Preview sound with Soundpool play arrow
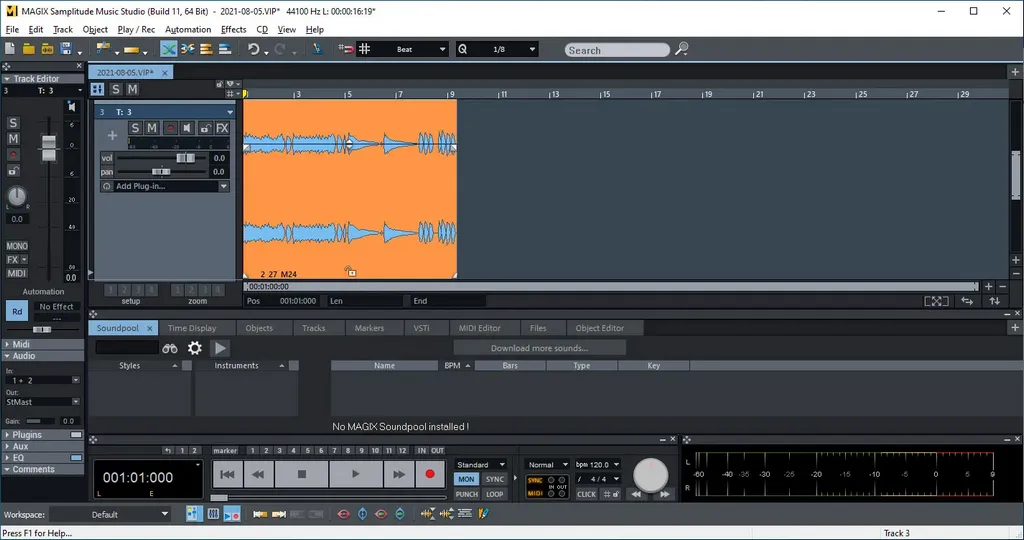Viewport: 1024px width, 540px height. point(220,348)
